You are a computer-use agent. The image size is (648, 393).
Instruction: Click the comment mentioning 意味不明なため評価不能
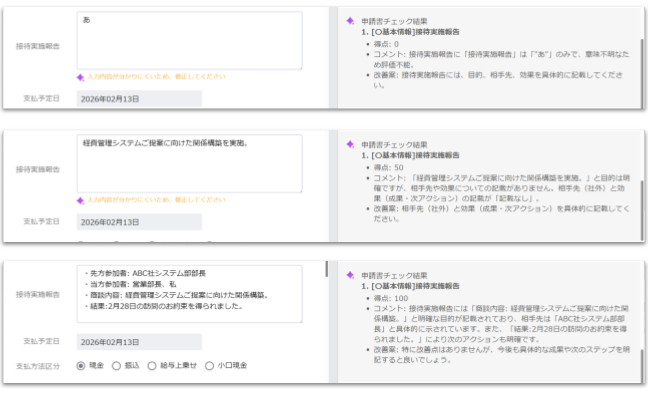click(x=501, y=59)
